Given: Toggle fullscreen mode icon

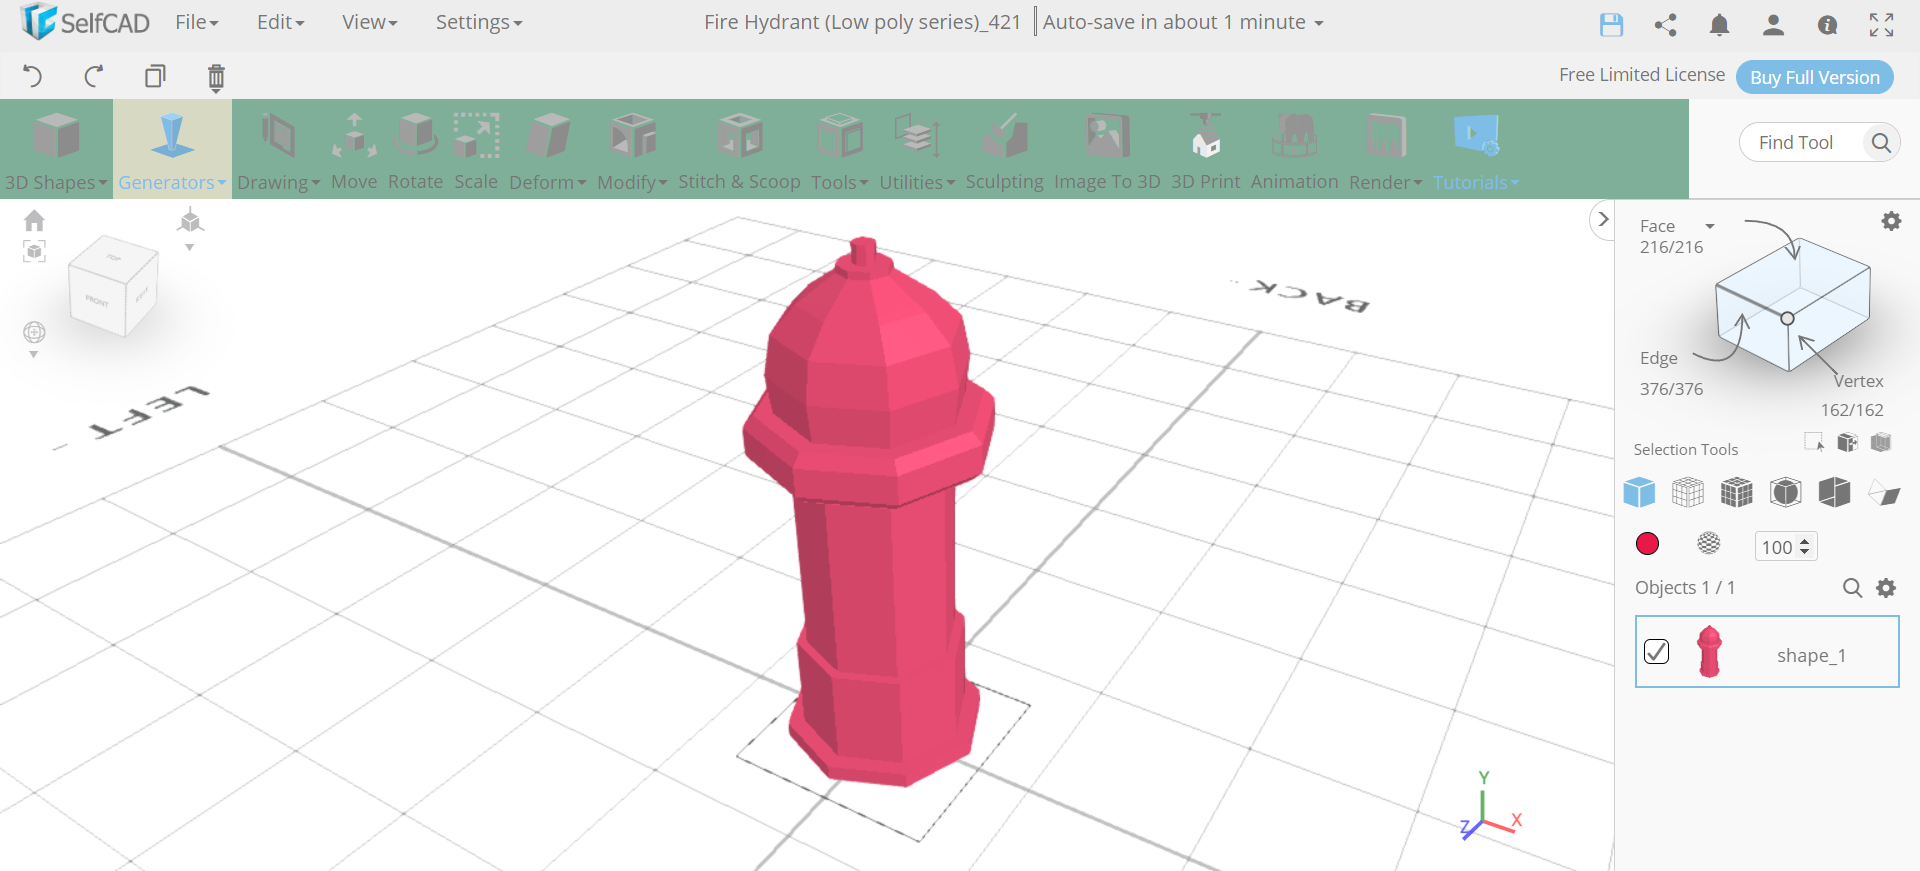Looking at the screenshot, I should [x=1881, y=25].
